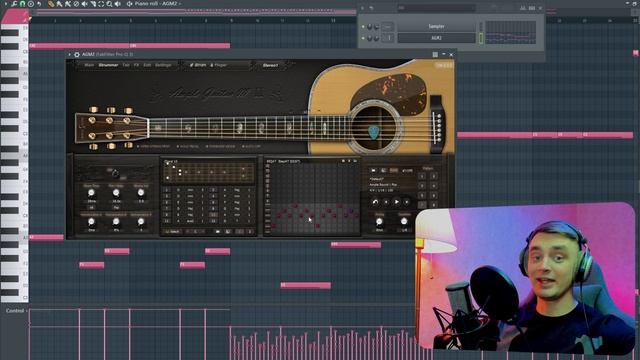Select the Draw pencil tool
Image resolution: width=640 pixels, height=360 pixels.
coord(51,4)
